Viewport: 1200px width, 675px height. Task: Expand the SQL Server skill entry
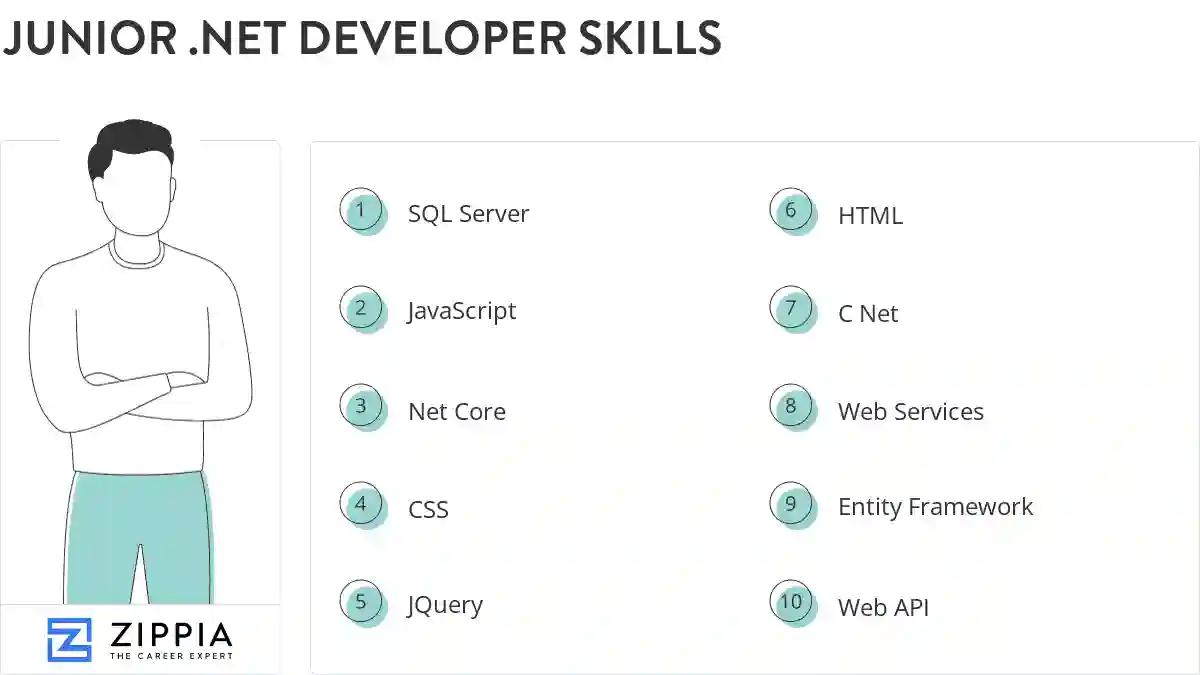[x=468, y=213]
